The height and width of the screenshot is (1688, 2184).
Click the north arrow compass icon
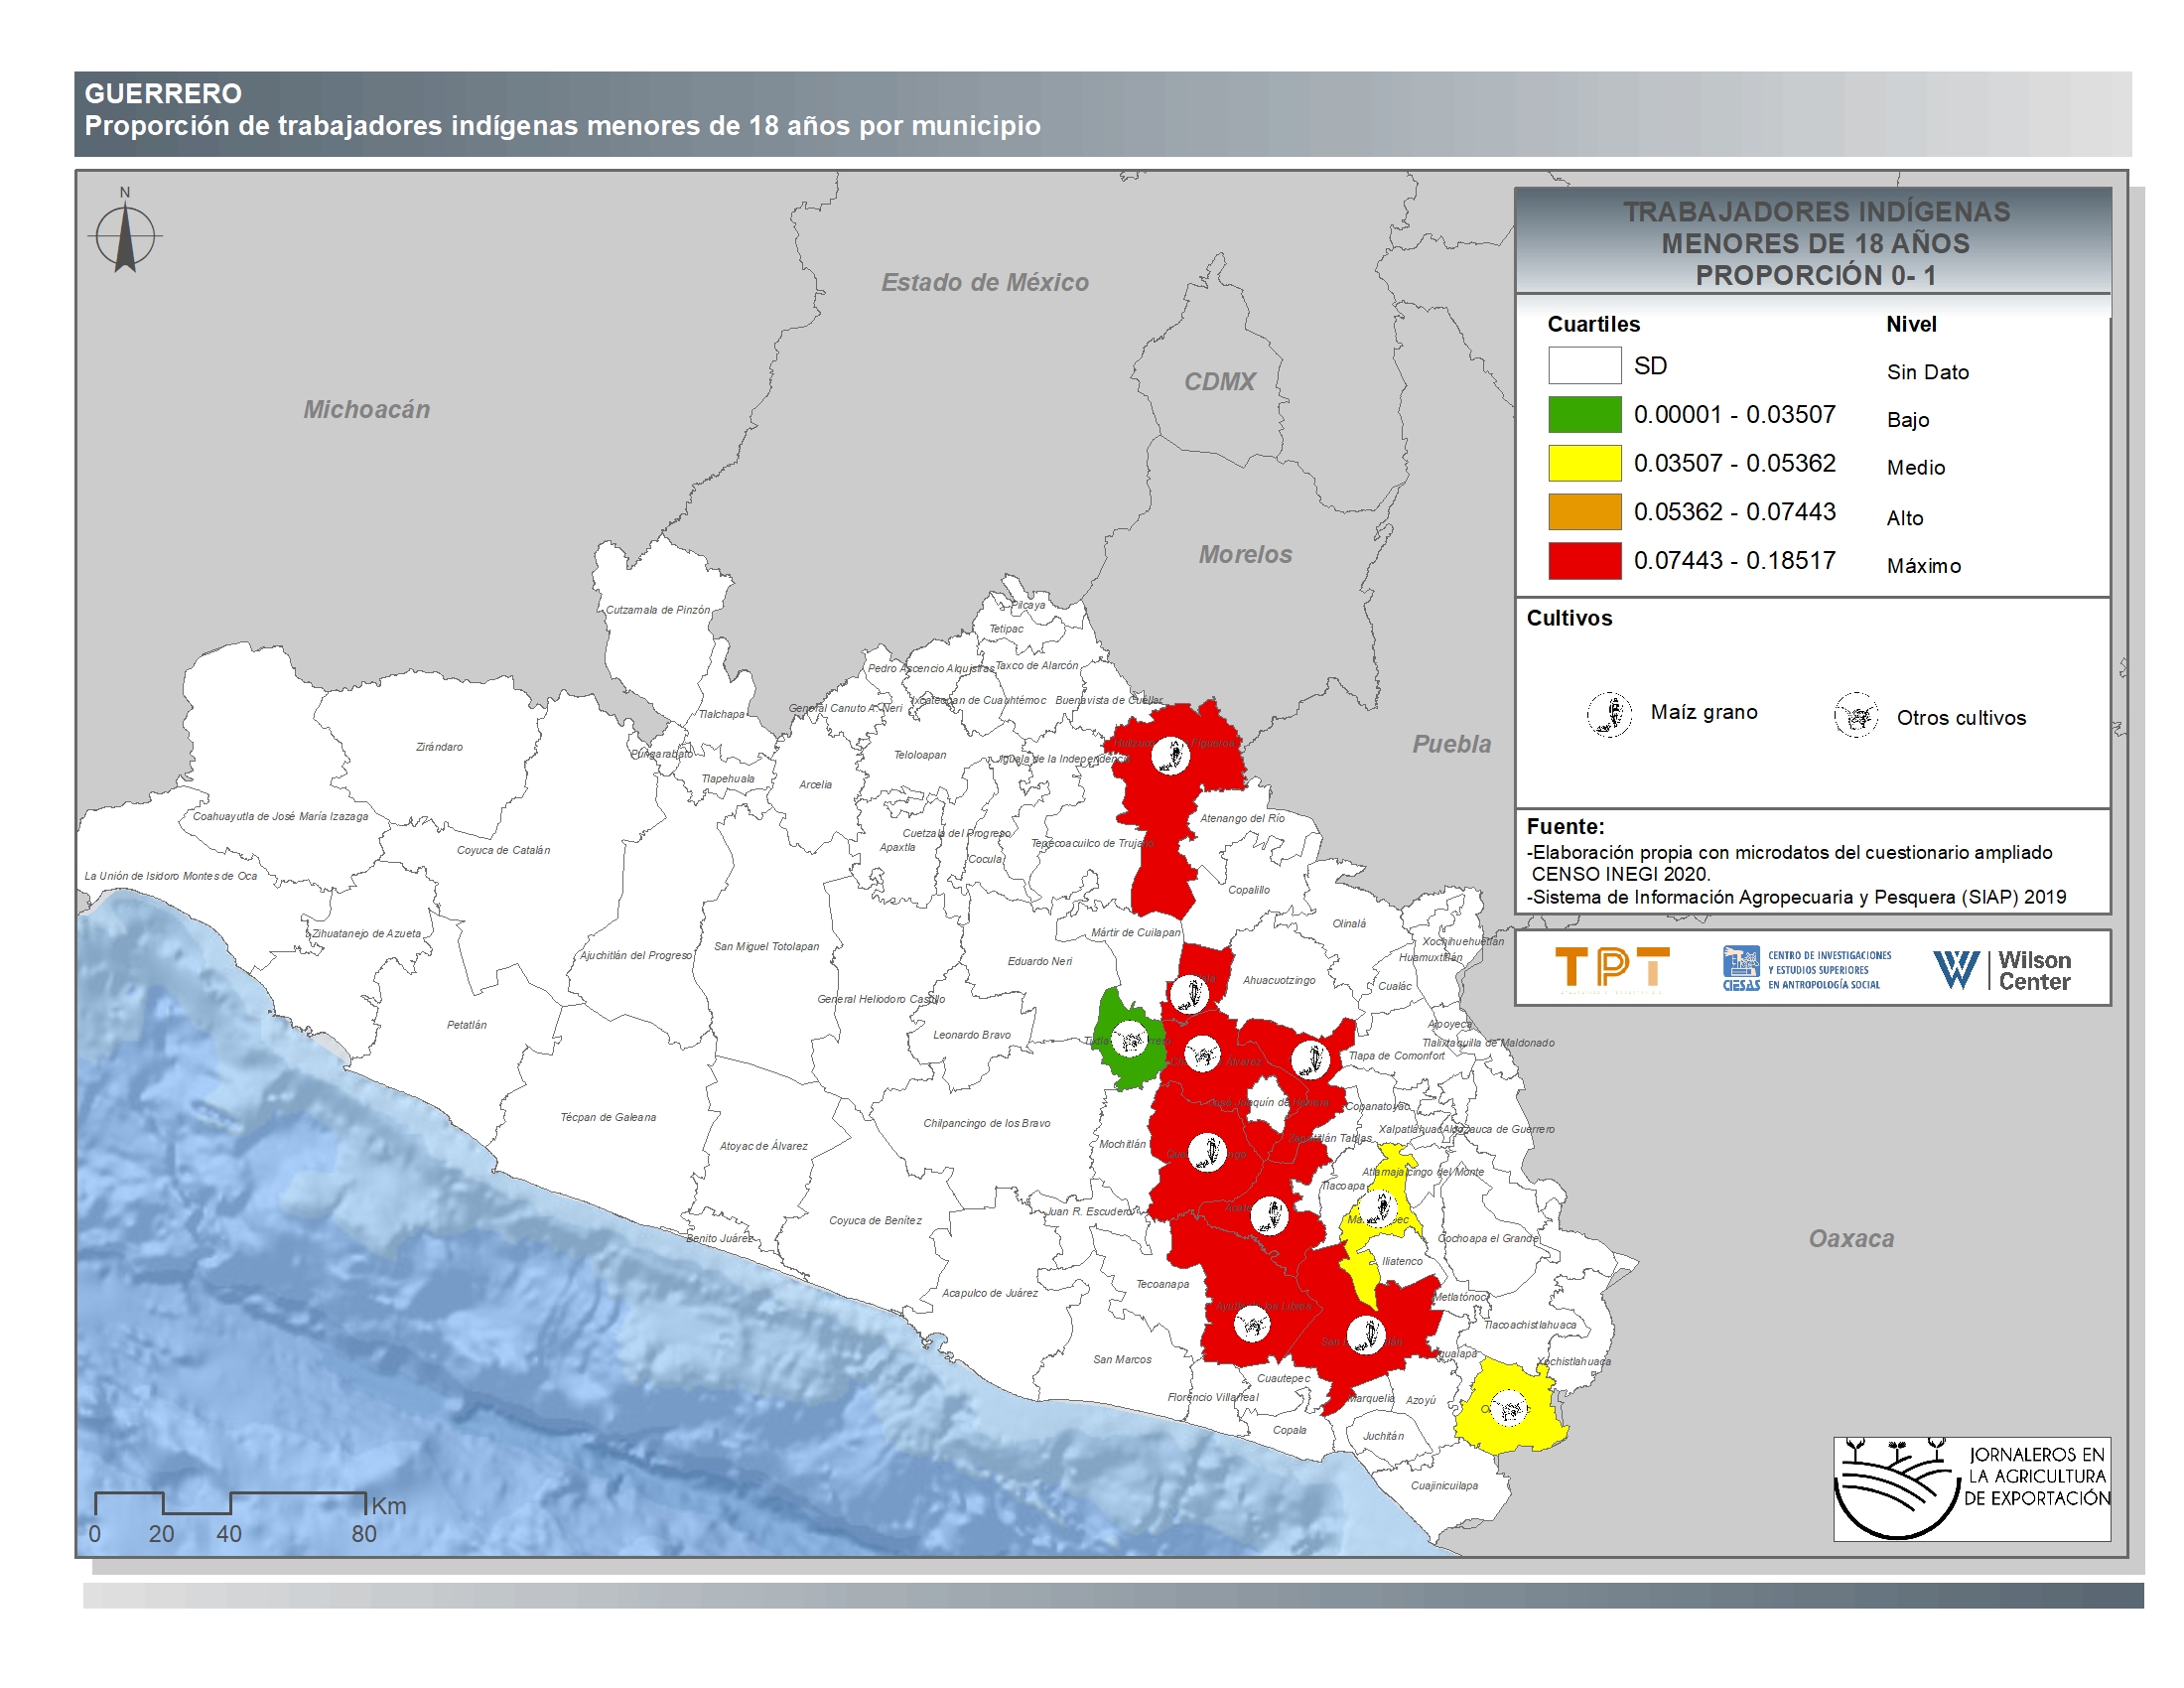click(x=125, y=237)
